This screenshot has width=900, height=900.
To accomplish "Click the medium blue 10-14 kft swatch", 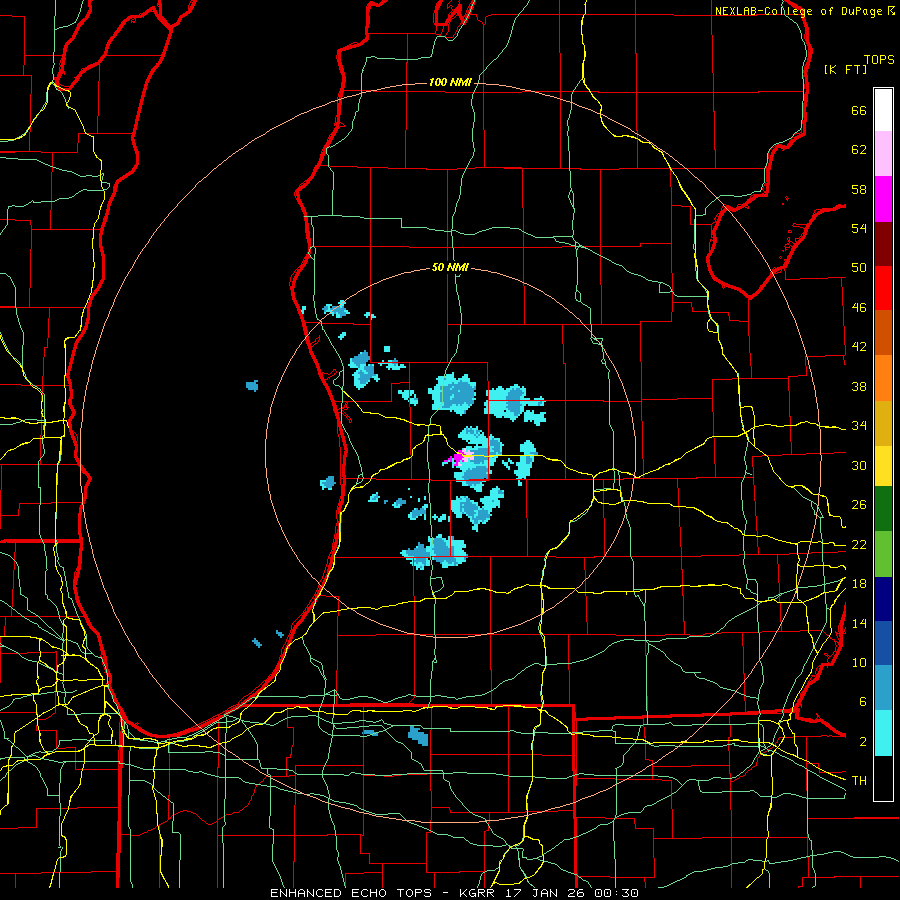I will coord(883,643).
